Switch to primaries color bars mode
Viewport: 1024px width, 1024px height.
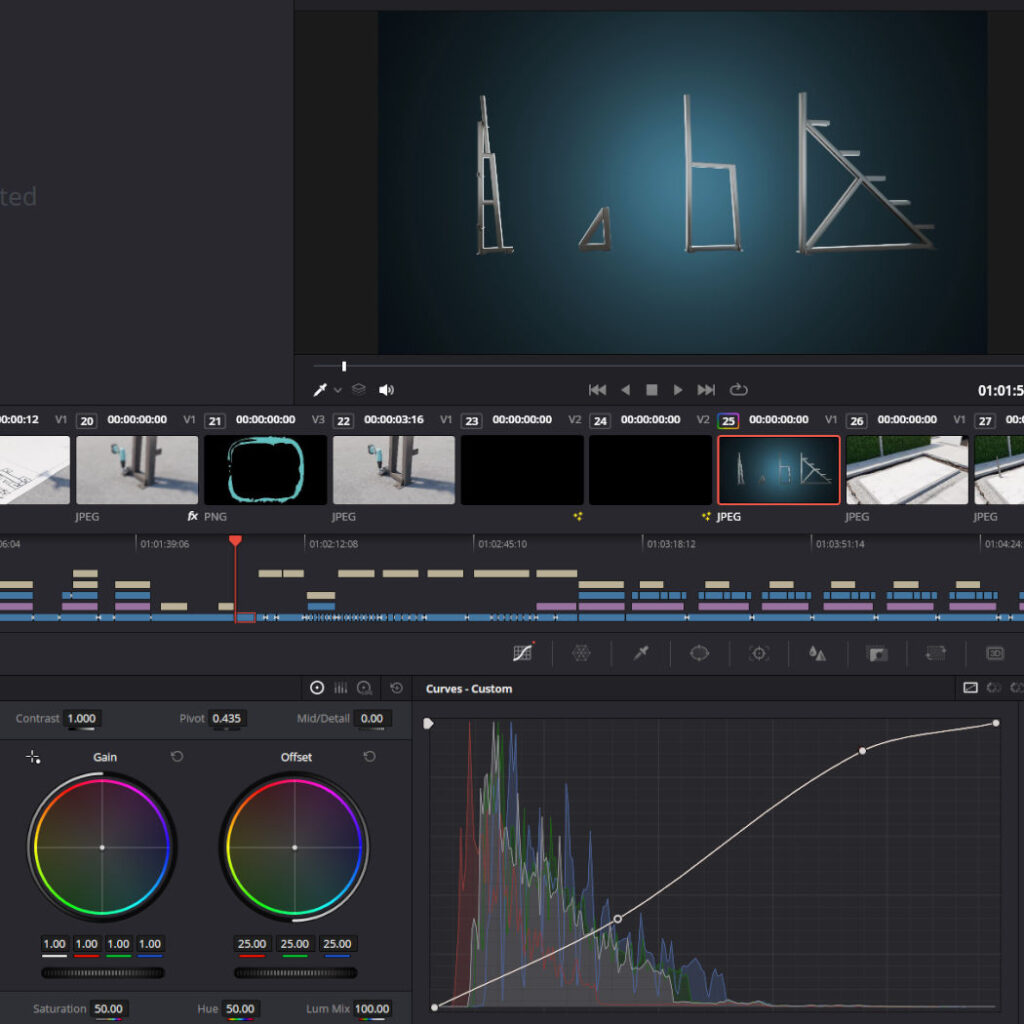click(x=341, y=688)
